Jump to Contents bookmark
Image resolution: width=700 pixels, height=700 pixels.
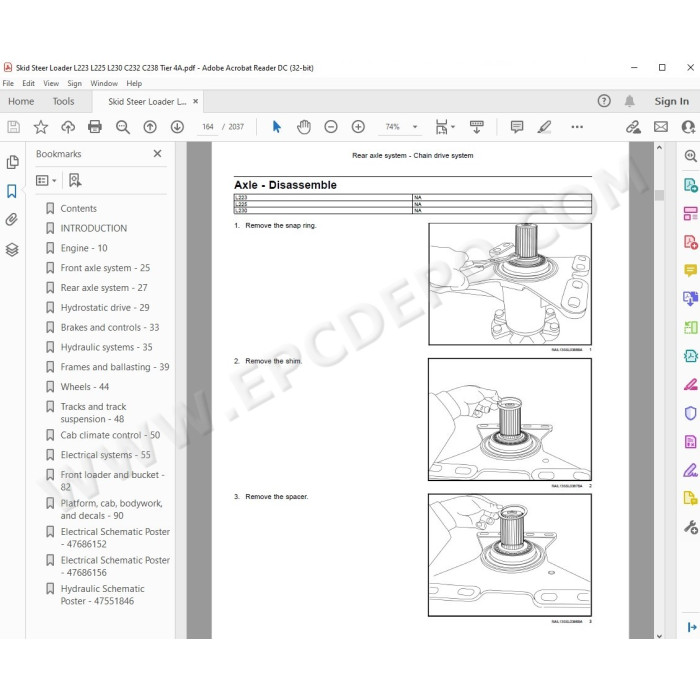point(78,208)
